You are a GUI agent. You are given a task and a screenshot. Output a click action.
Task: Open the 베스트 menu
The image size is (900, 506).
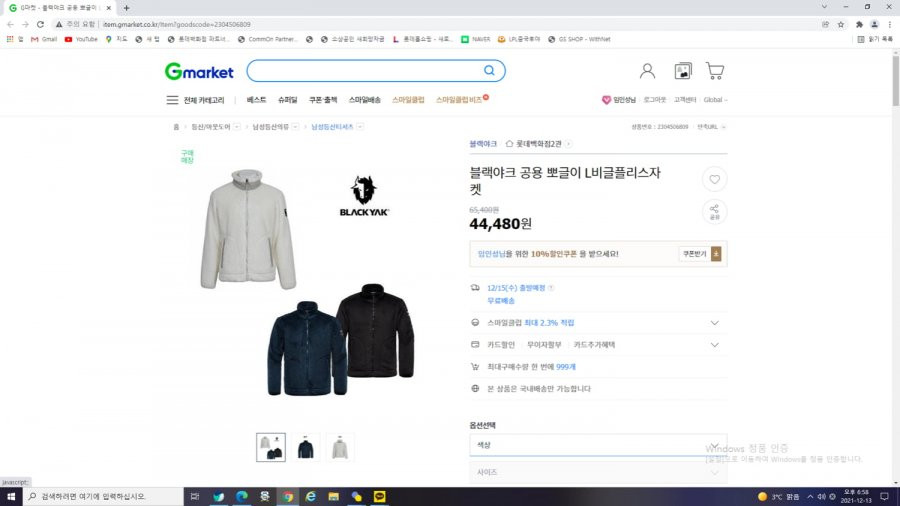point(256,100)
